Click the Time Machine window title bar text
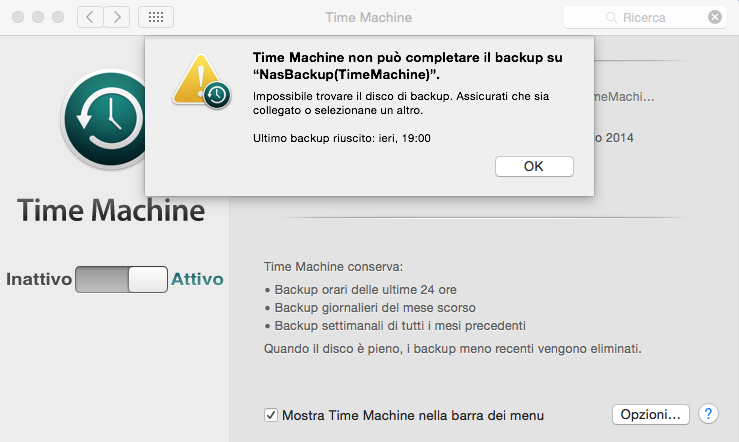This screenshot has height=442, width=739. (x=368, y=18)
